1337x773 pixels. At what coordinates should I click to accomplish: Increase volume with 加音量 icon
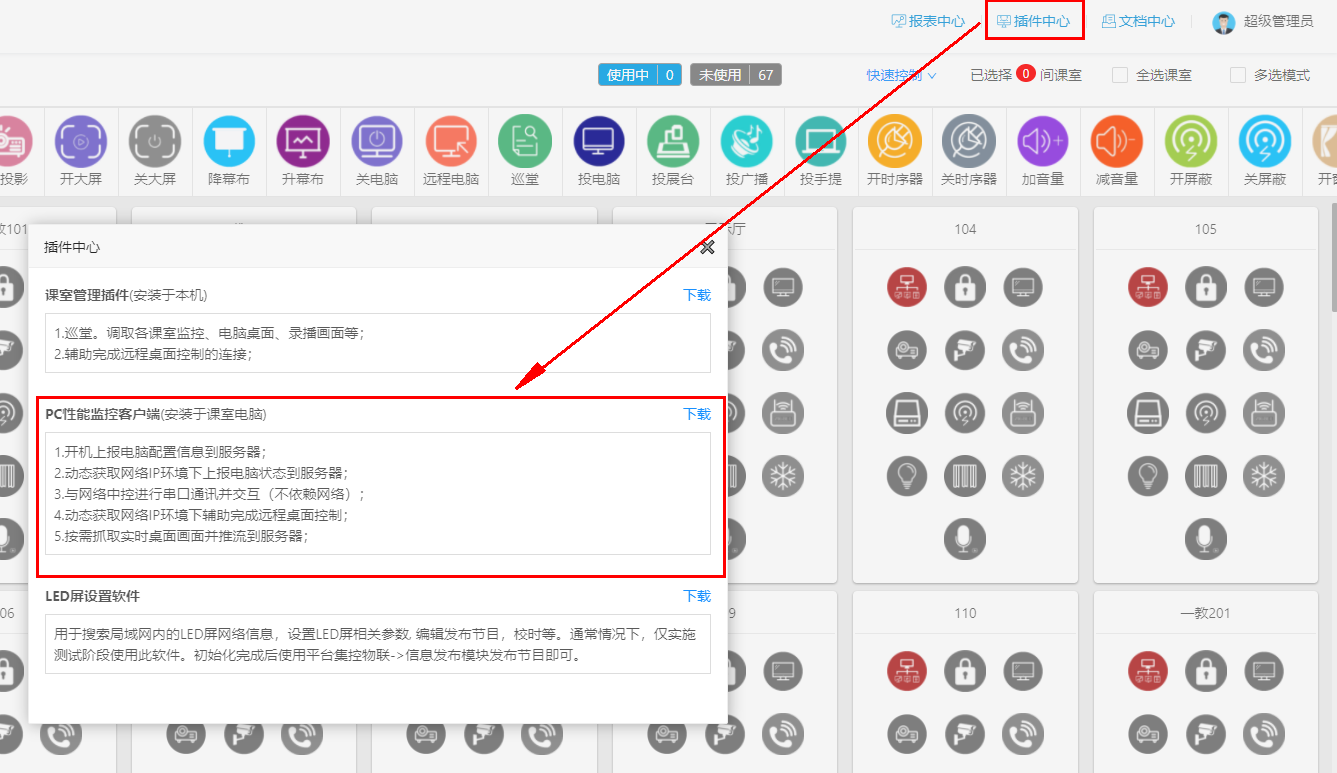(1043, 141)
